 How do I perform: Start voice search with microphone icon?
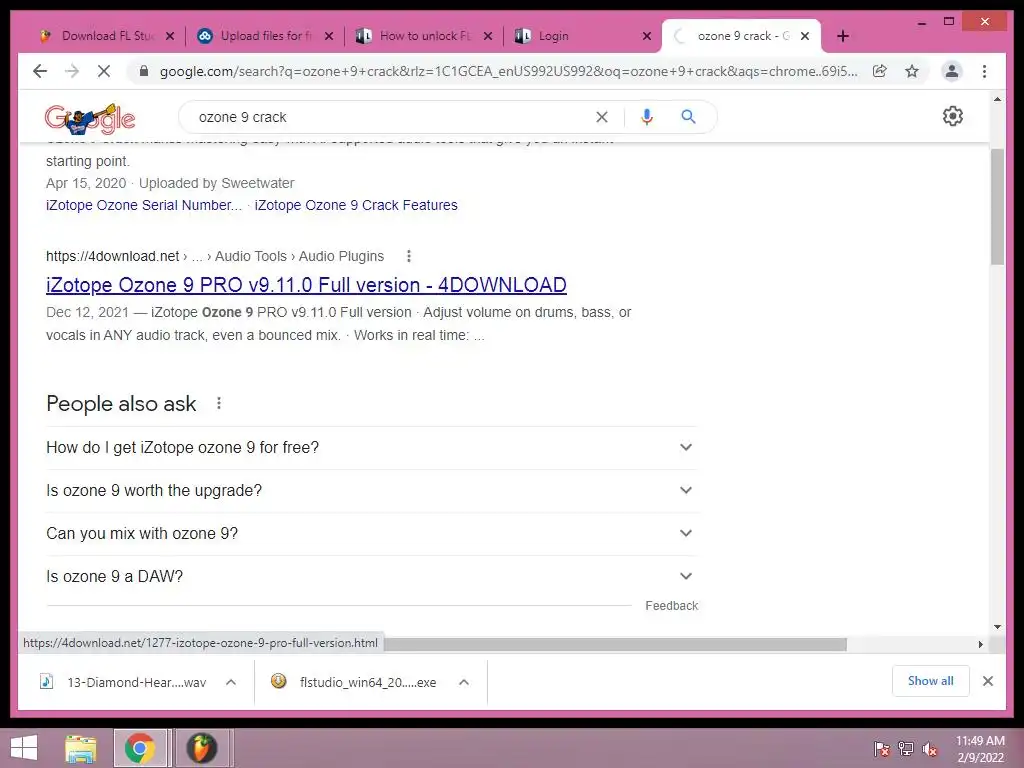click(x=647, y=117)
